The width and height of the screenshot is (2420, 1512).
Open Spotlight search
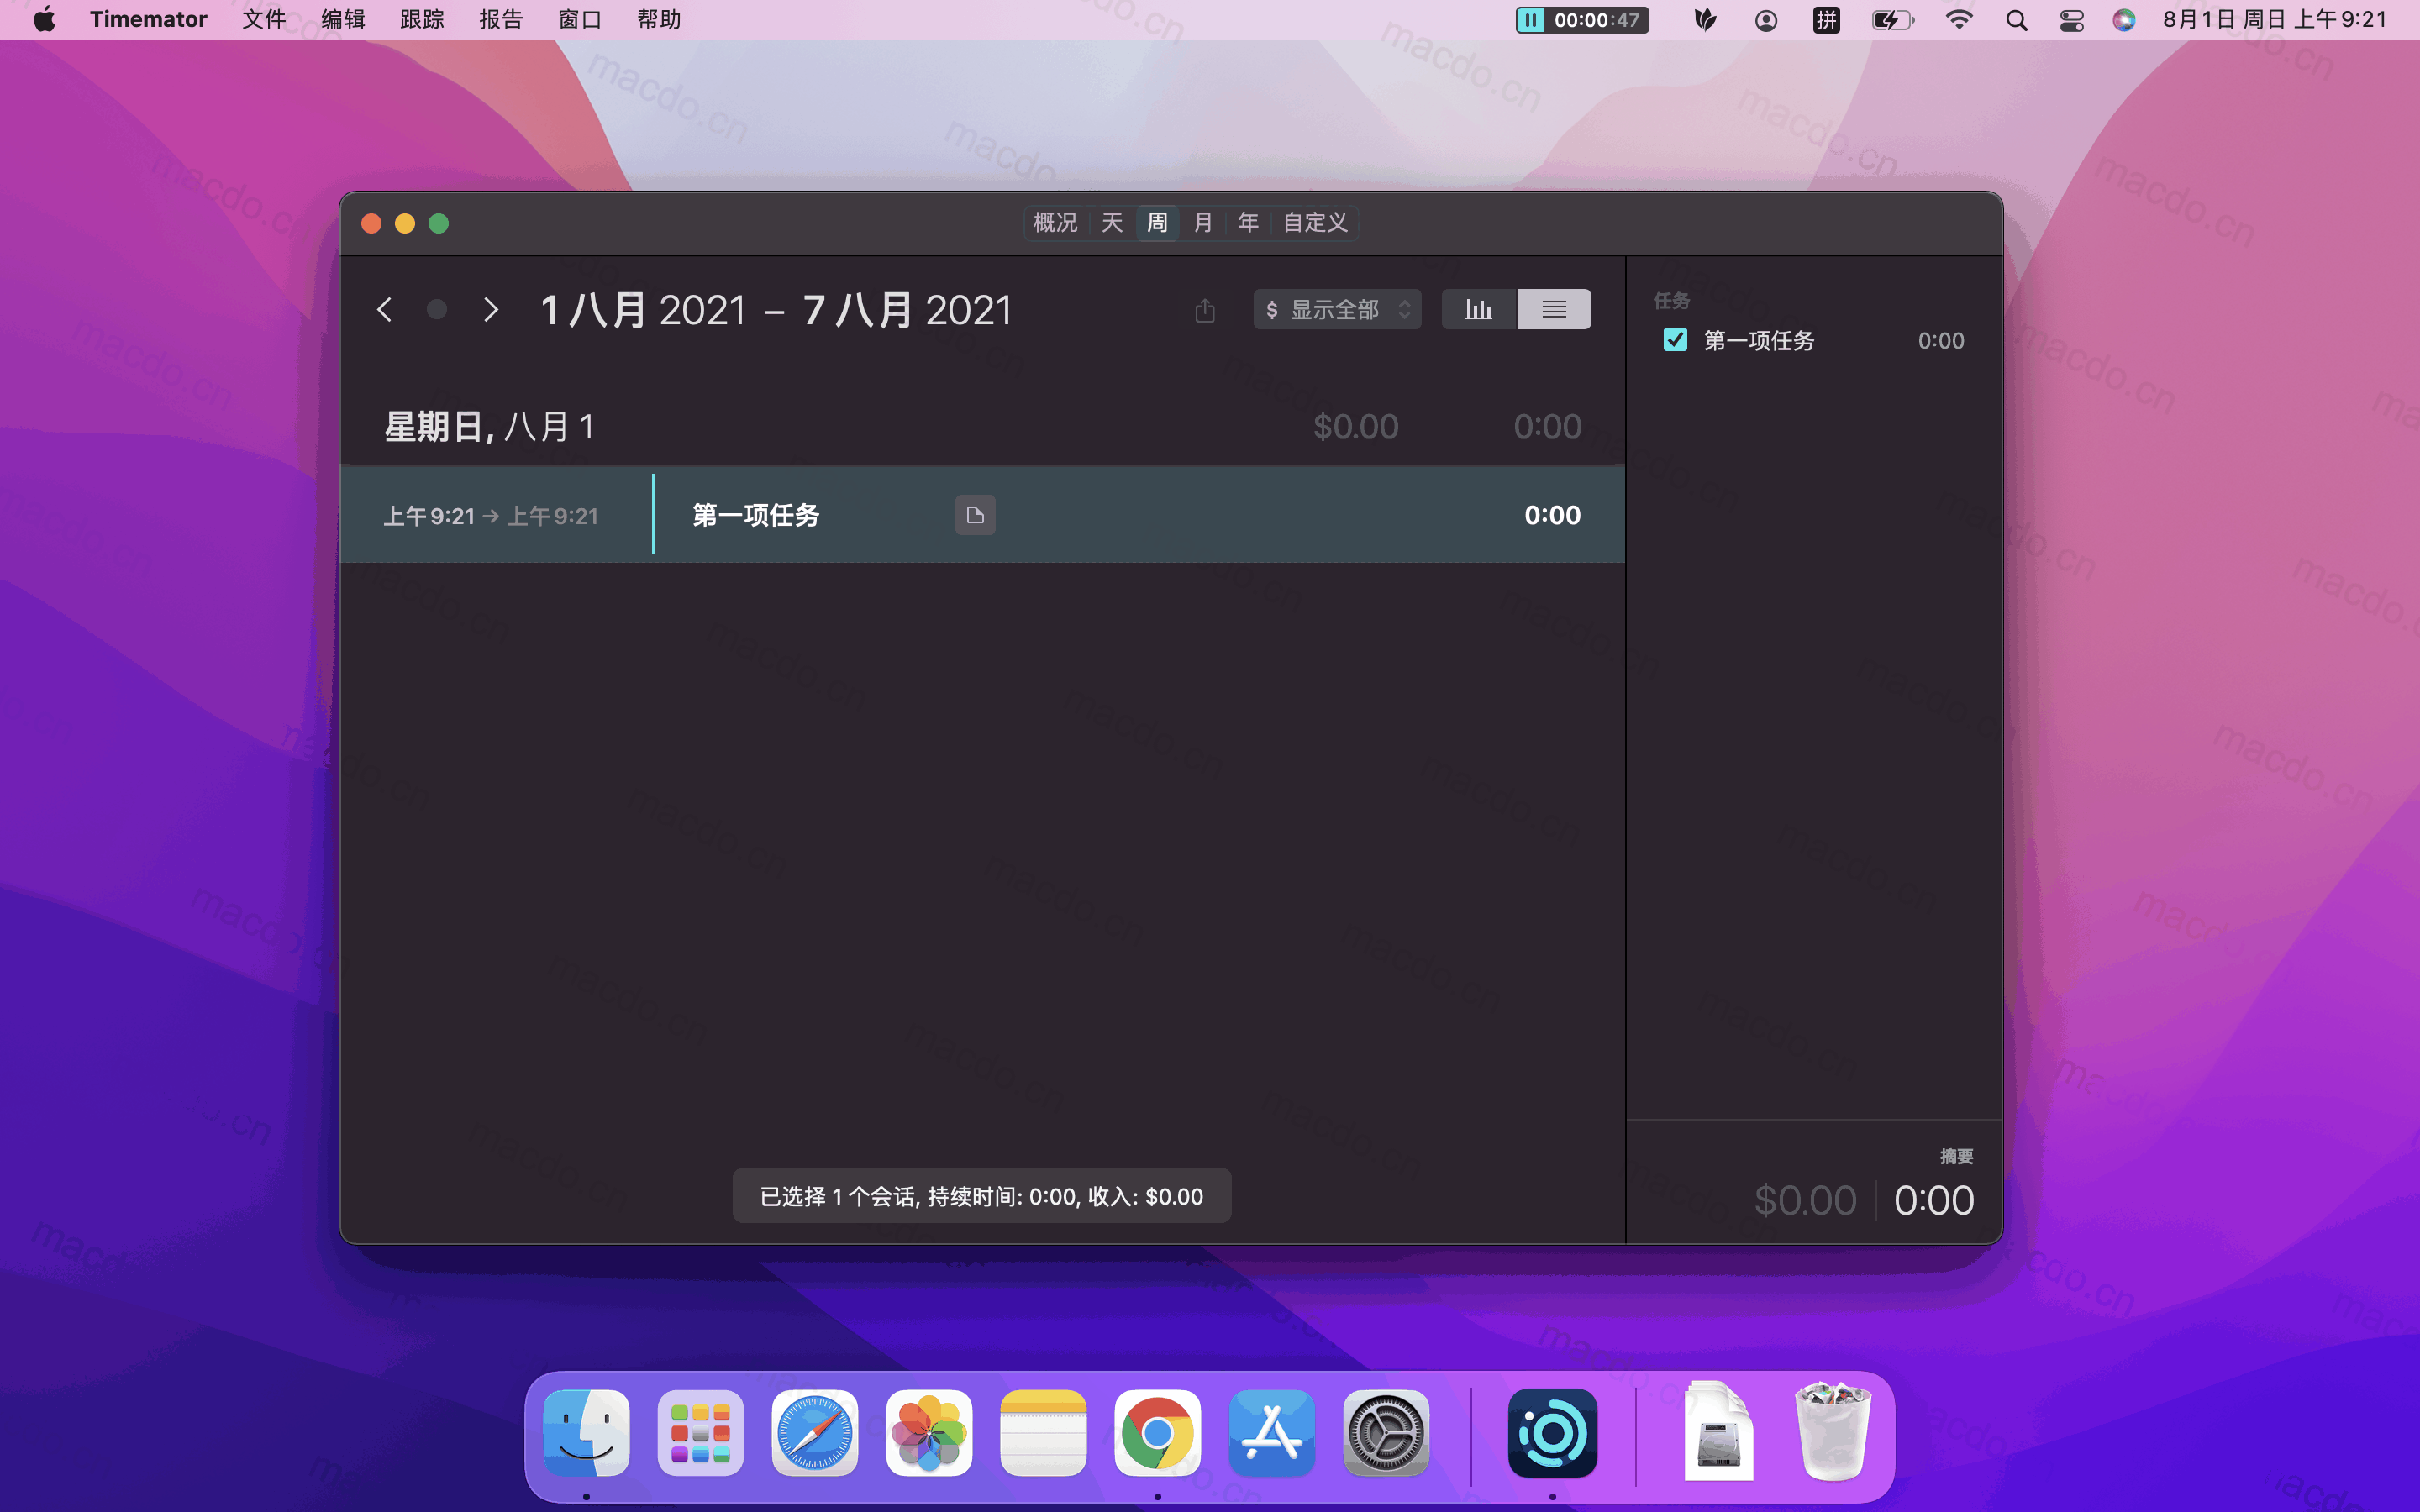point(2016,20)
